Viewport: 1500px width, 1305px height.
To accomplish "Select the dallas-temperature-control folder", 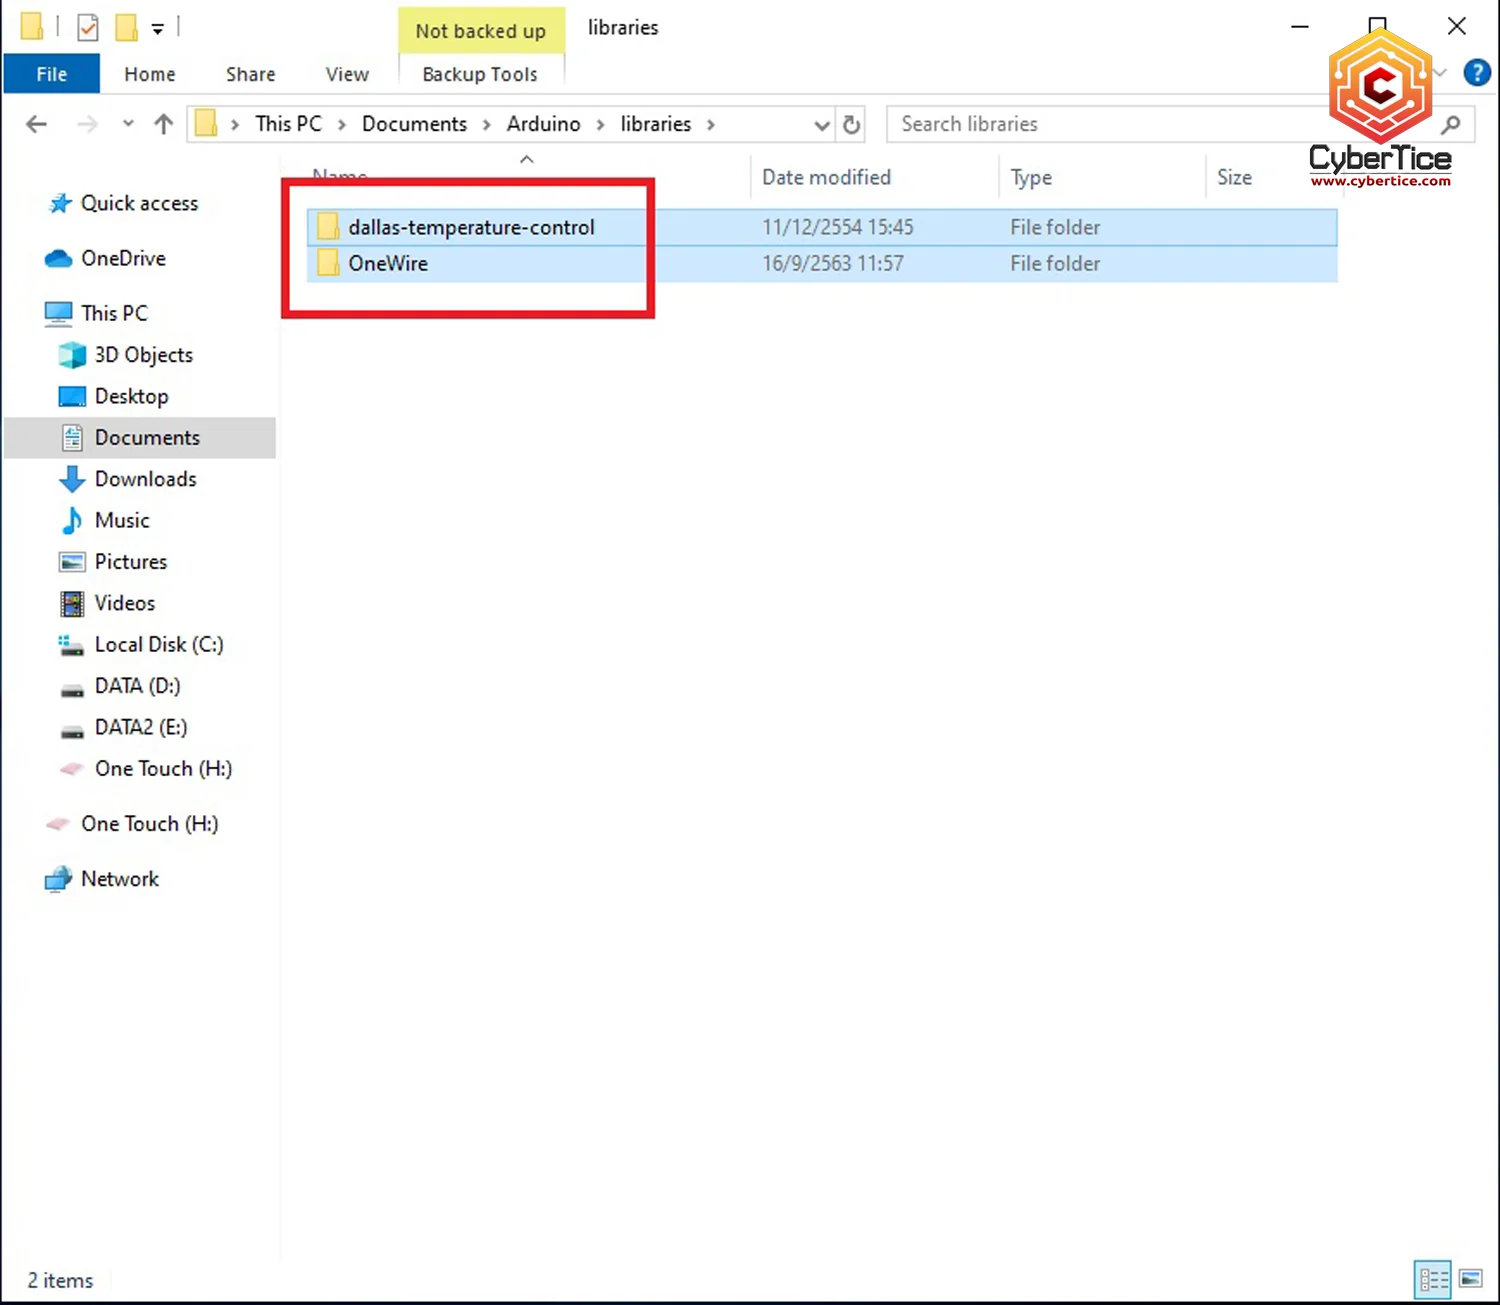I will [x=471, y=227].
